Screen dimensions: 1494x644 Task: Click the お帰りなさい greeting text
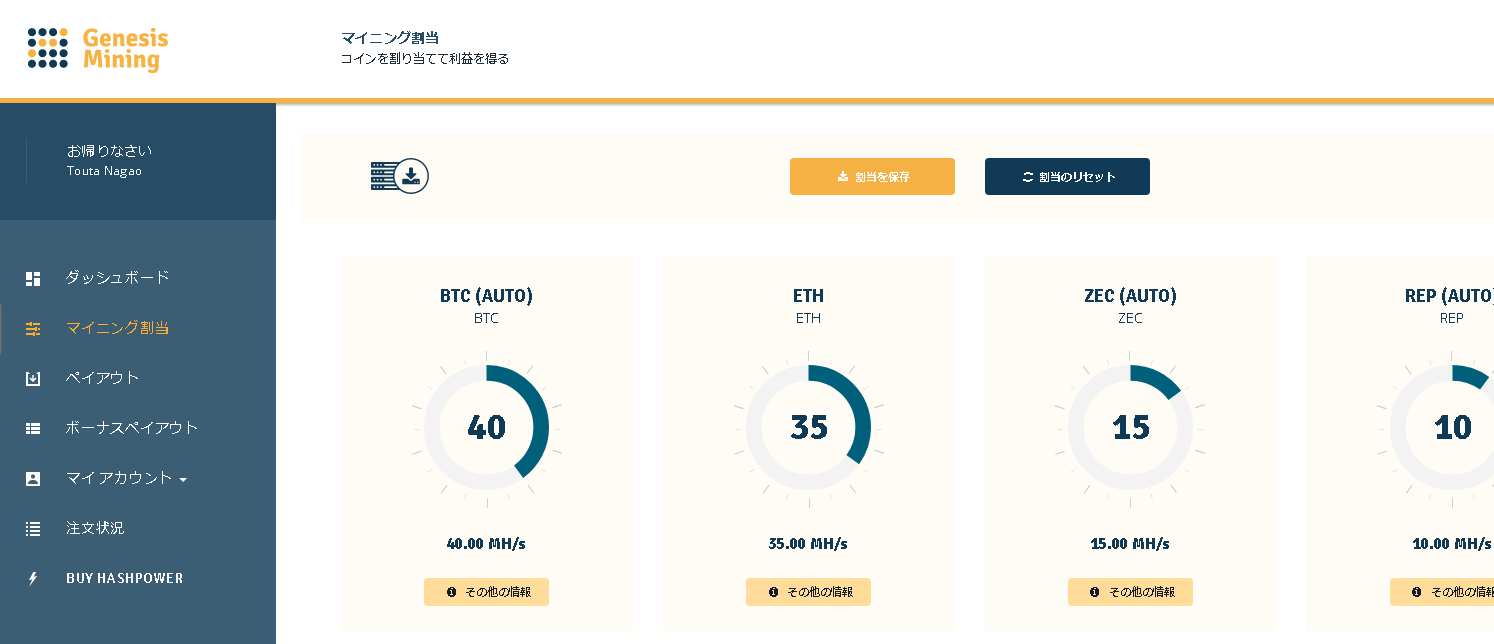109,151
